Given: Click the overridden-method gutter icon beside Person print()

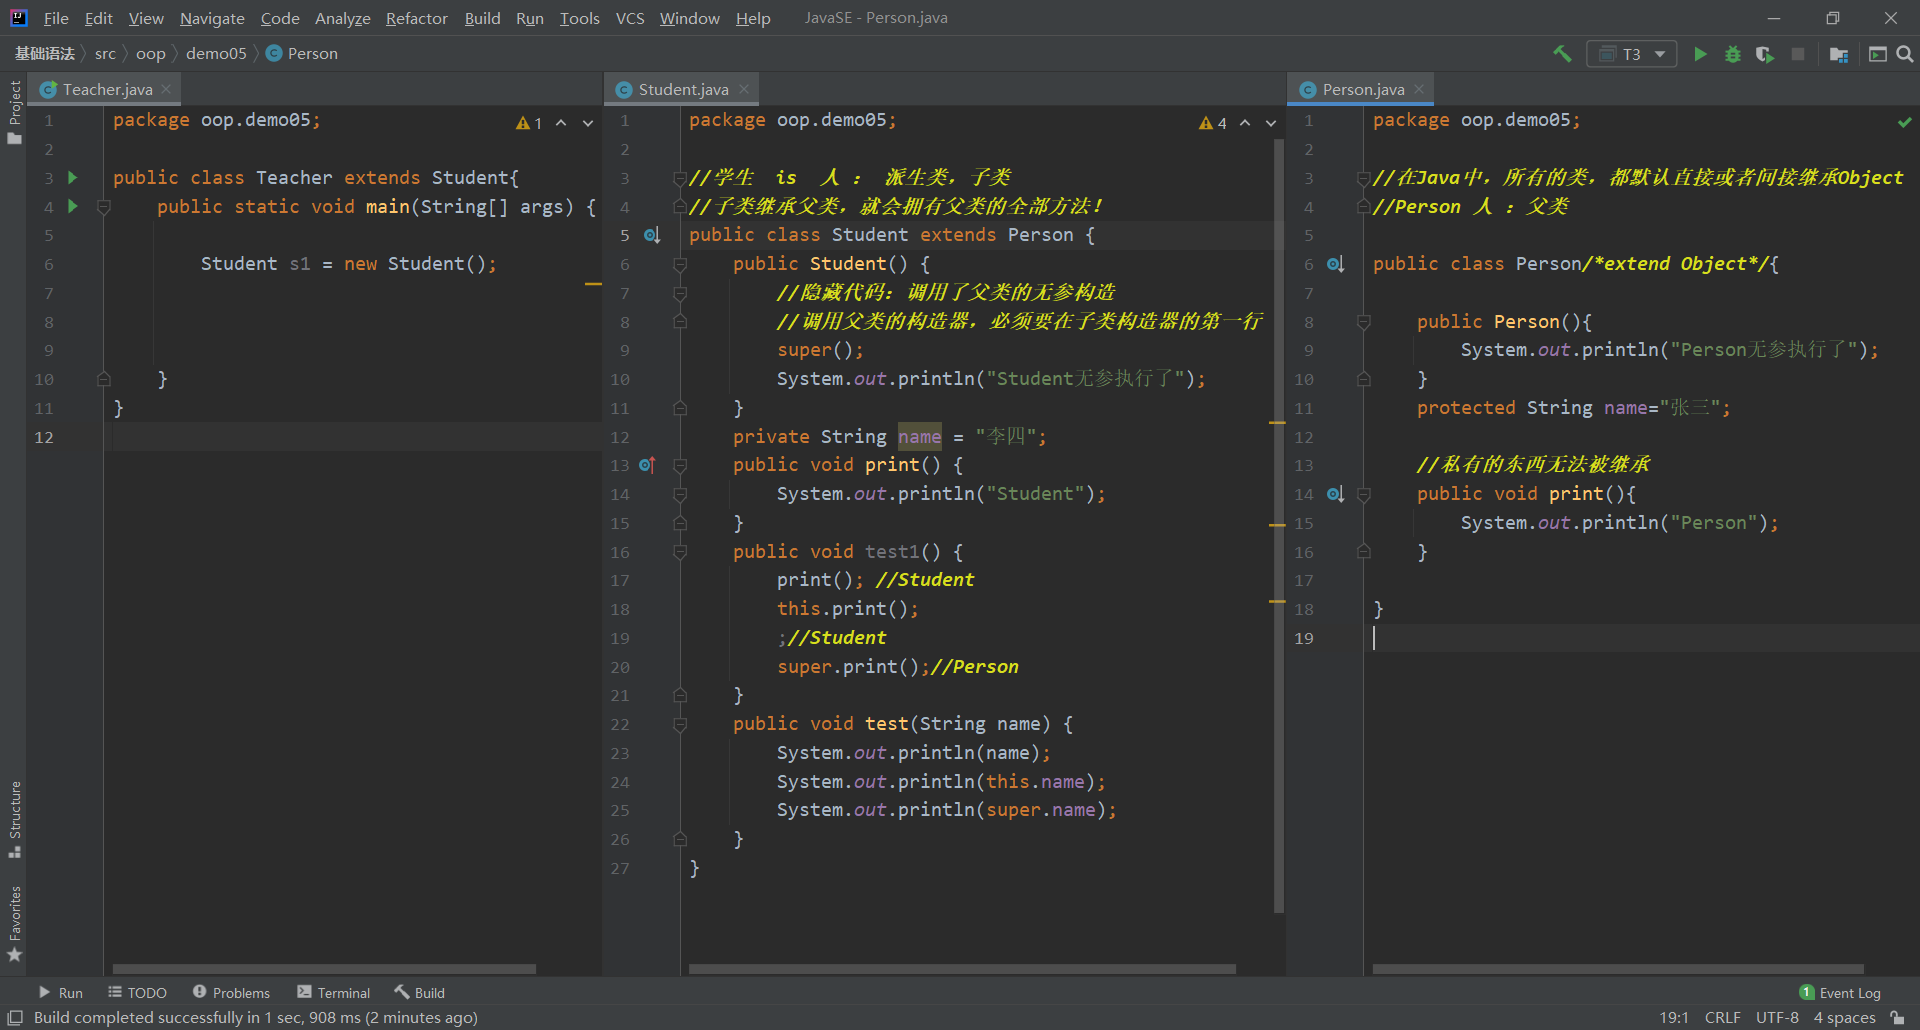Looking at the screenshot, I should click(x=1334, y=494).
